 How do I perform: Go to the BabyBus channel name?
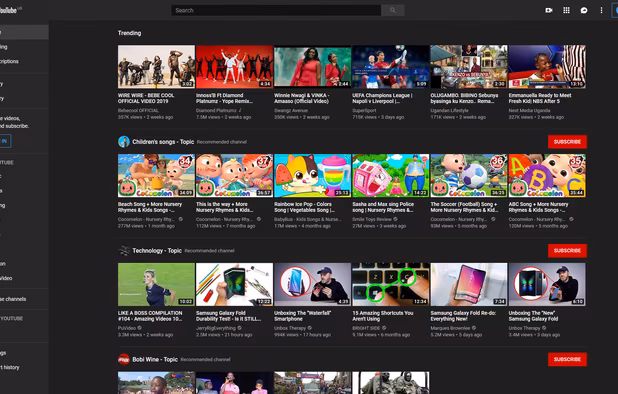coord(307,219)
